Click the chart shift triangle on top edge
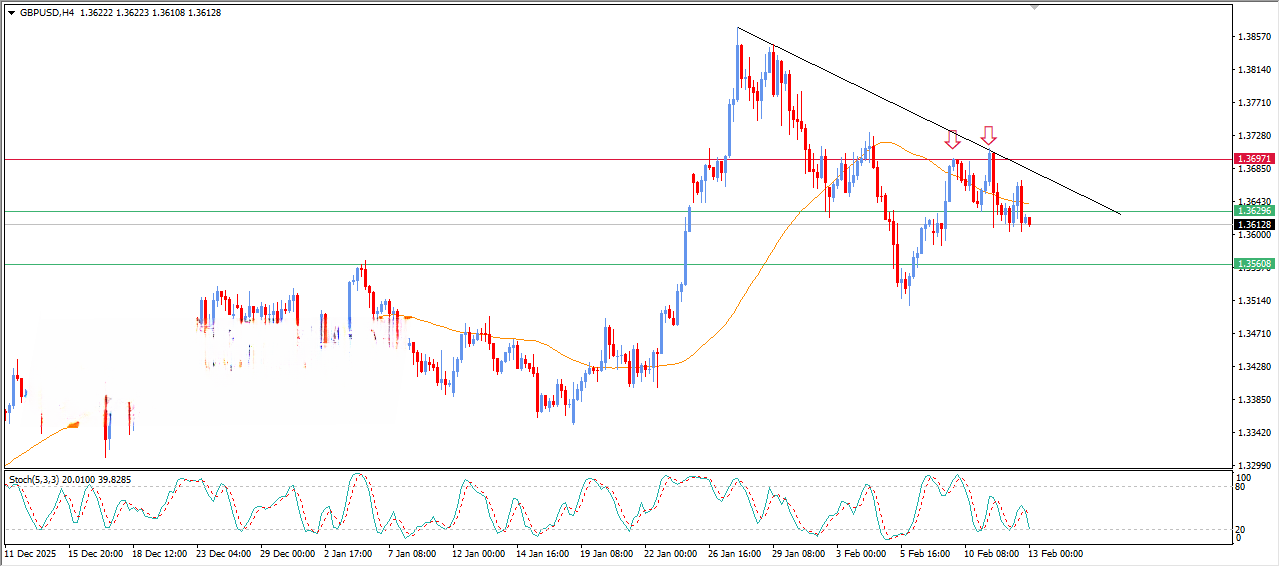Screen dimensions: 1280x567 pyautogui.click(x=1034, y=7)
